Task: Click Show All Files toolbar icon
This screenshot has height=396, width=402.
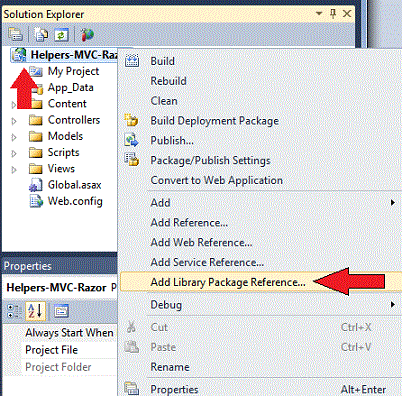Action: click(41, 35)
